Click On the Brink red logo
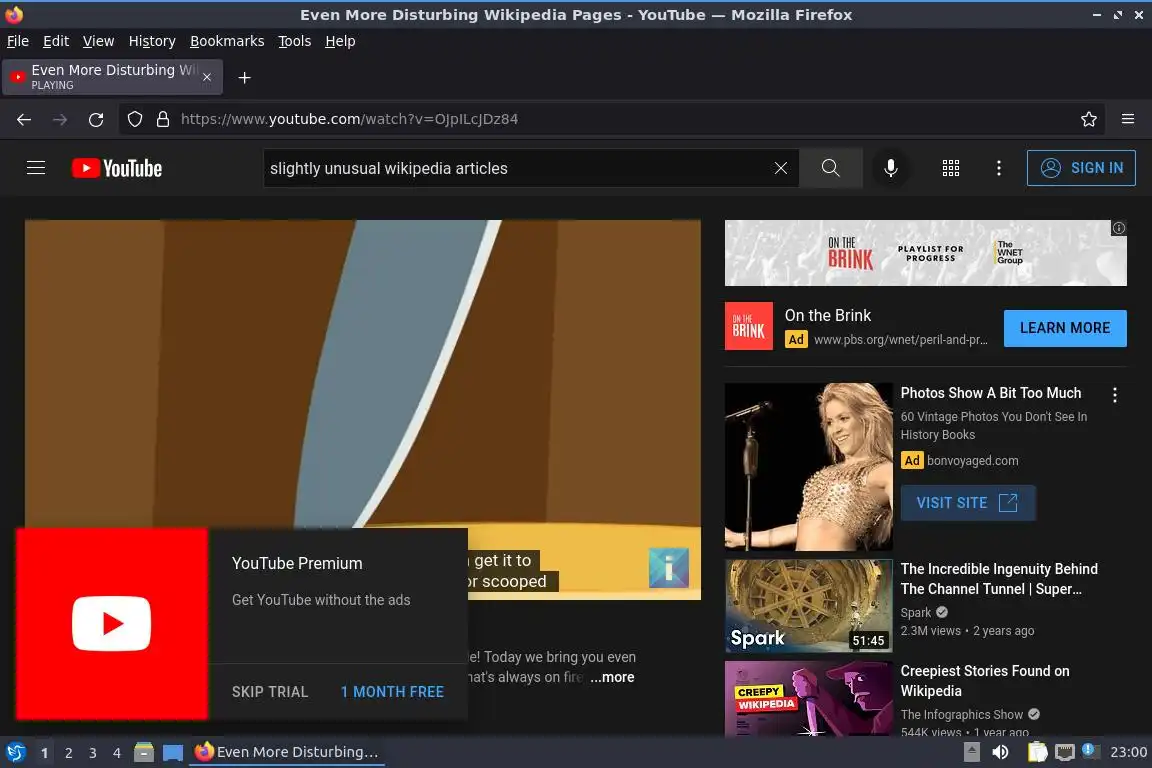The image size is (1152, 768). point(749,326)
